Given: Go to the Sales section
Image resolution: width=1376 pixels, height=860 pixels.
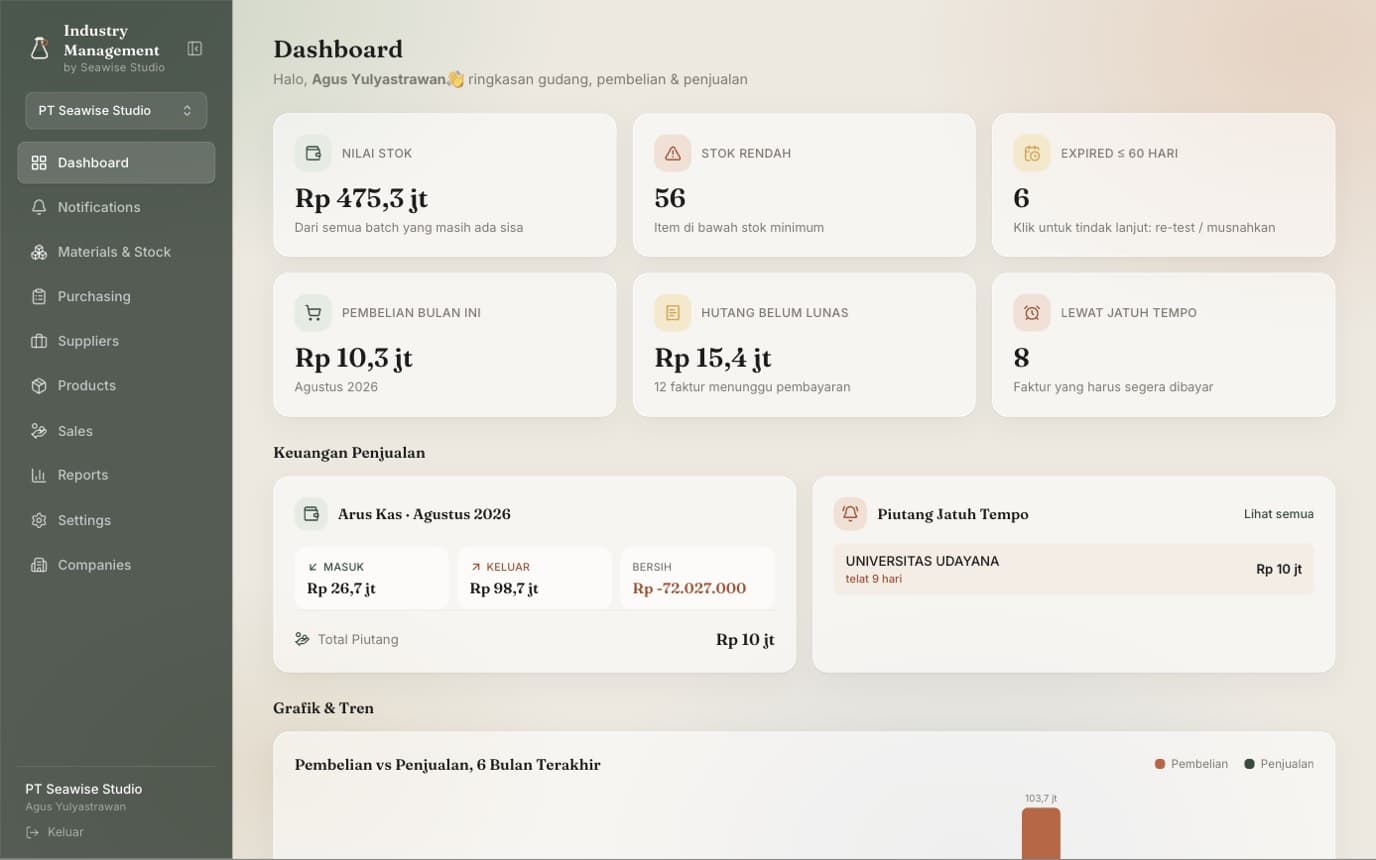Looking at the screenshot, I should pos(116,431).
